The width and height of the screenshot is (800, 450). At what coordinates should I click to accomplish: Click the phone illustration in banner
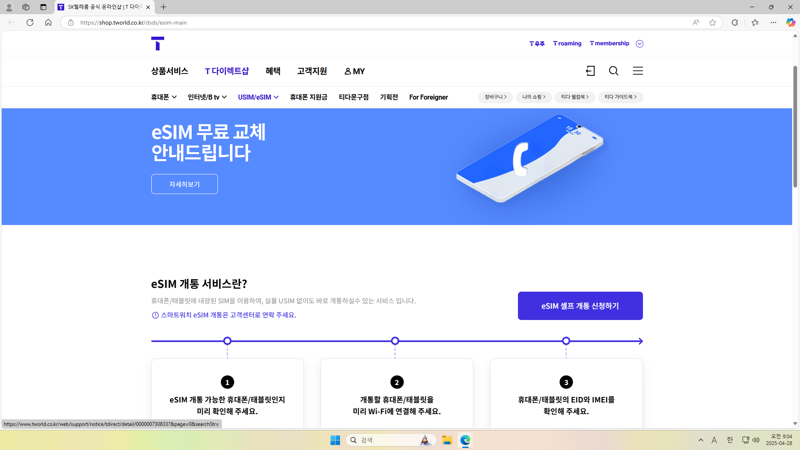coord(530,159)
